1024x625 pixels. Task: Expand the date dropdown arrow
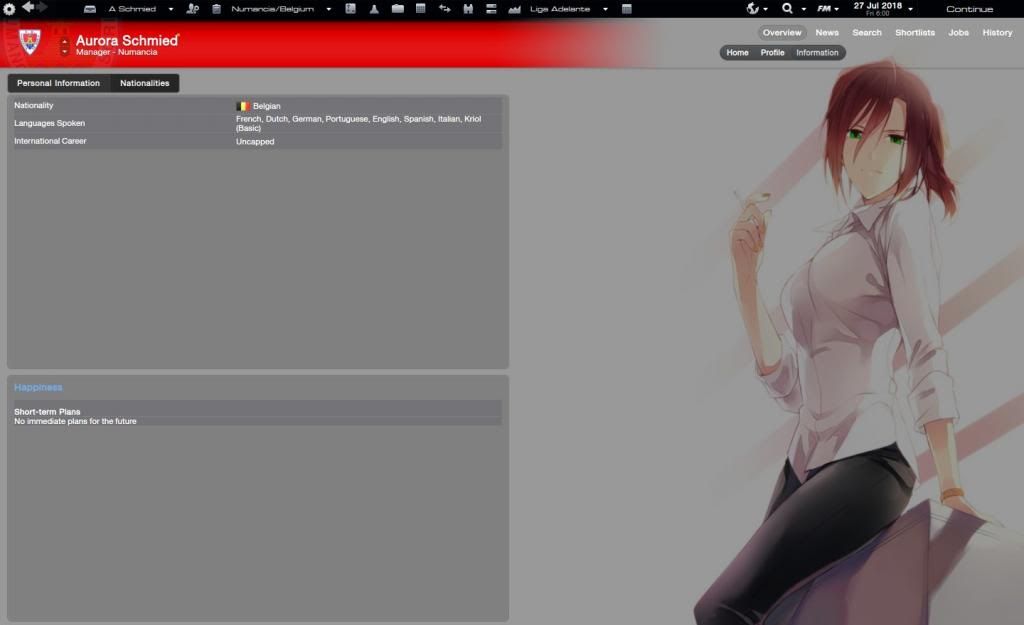tap(910, 9)
